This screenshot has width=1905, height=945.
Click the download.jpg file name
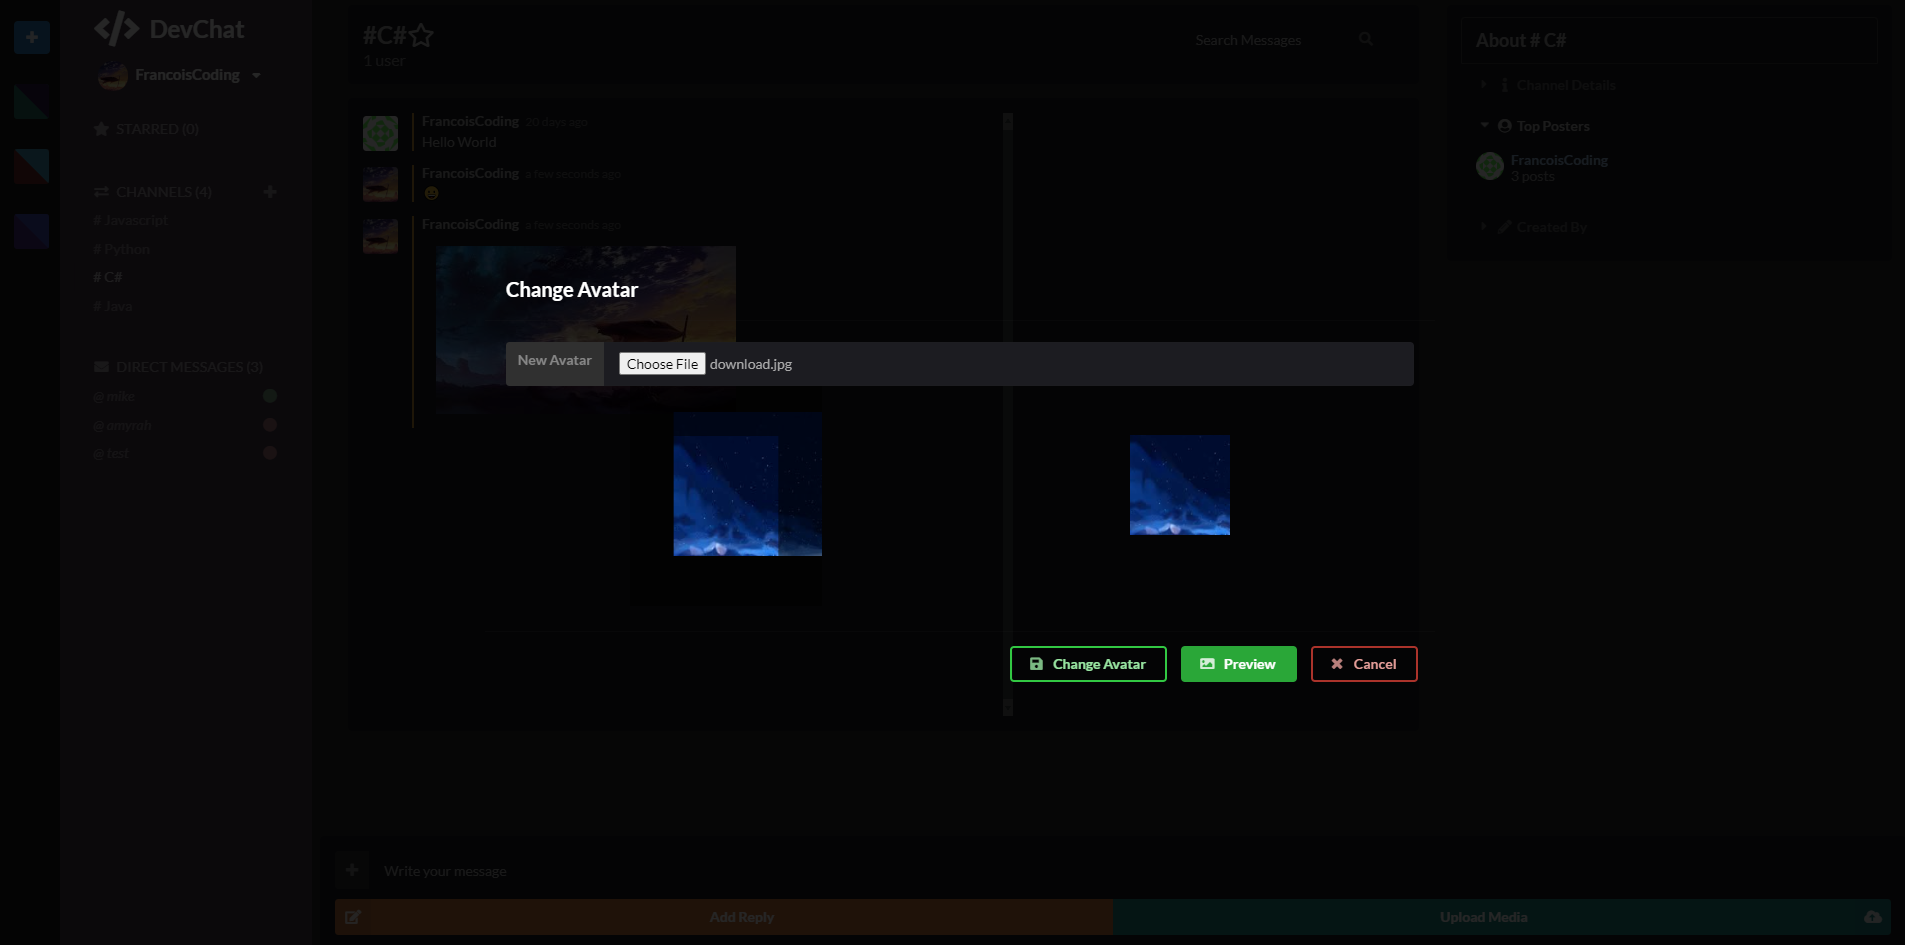coord(751,364)
